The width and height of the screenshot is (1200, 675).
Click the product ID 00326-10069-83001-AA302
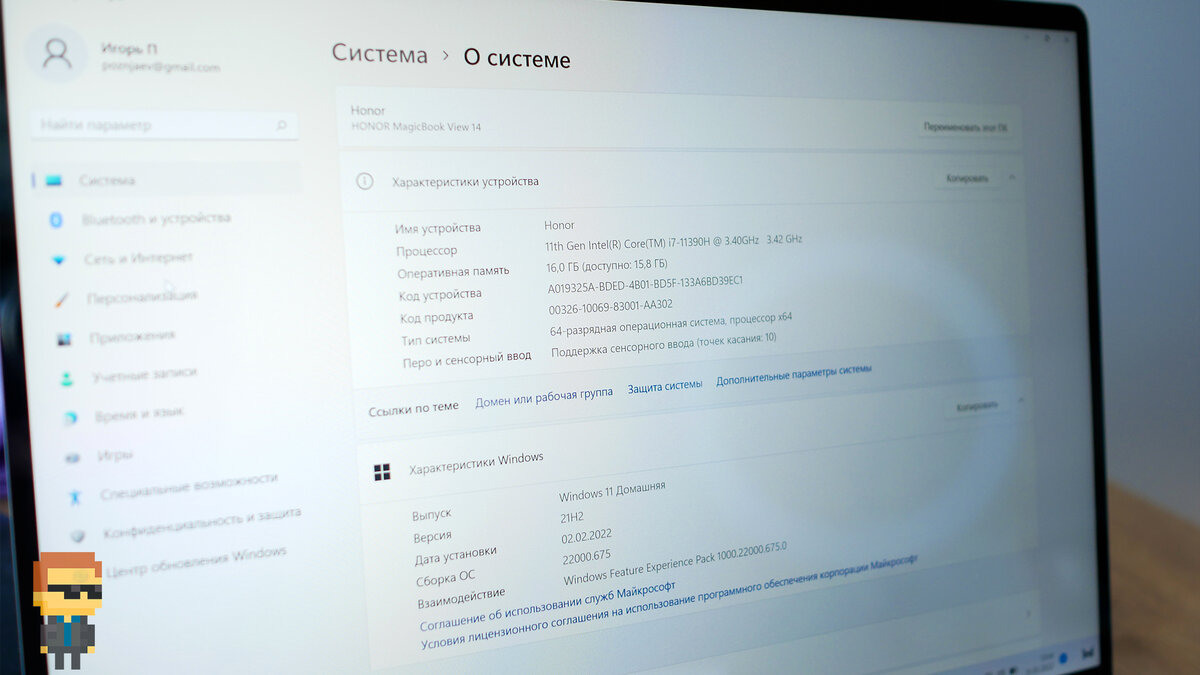click(x=611, y=309)
